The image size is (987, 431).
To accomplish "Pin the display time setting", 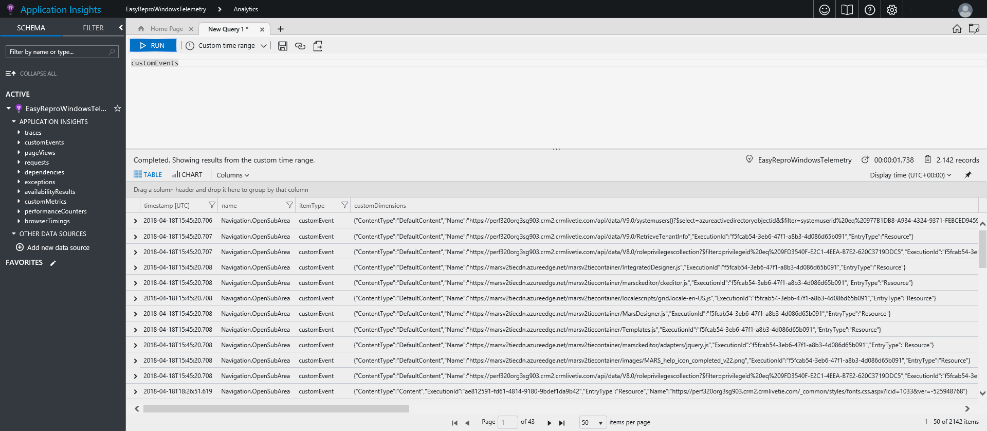I will click(967, 174).
